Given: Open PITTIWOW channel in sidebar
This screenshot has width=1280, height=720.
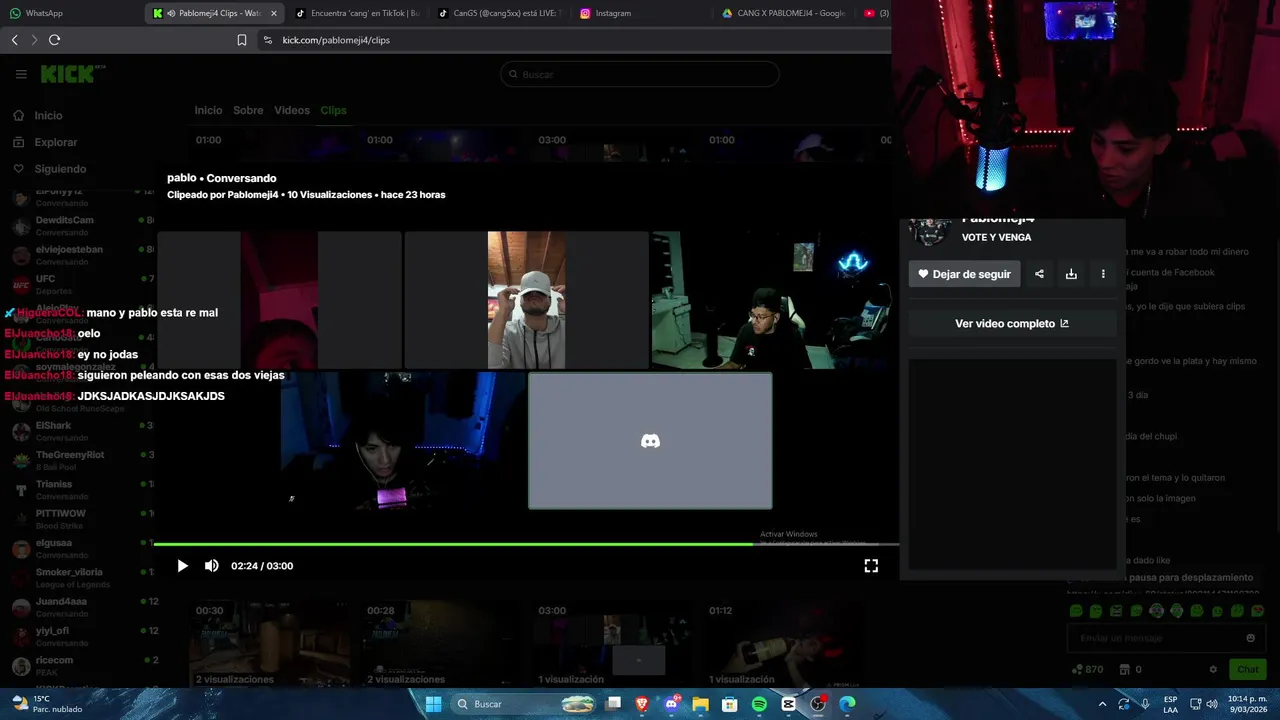Looking at the screenshot, I should 80,519.
